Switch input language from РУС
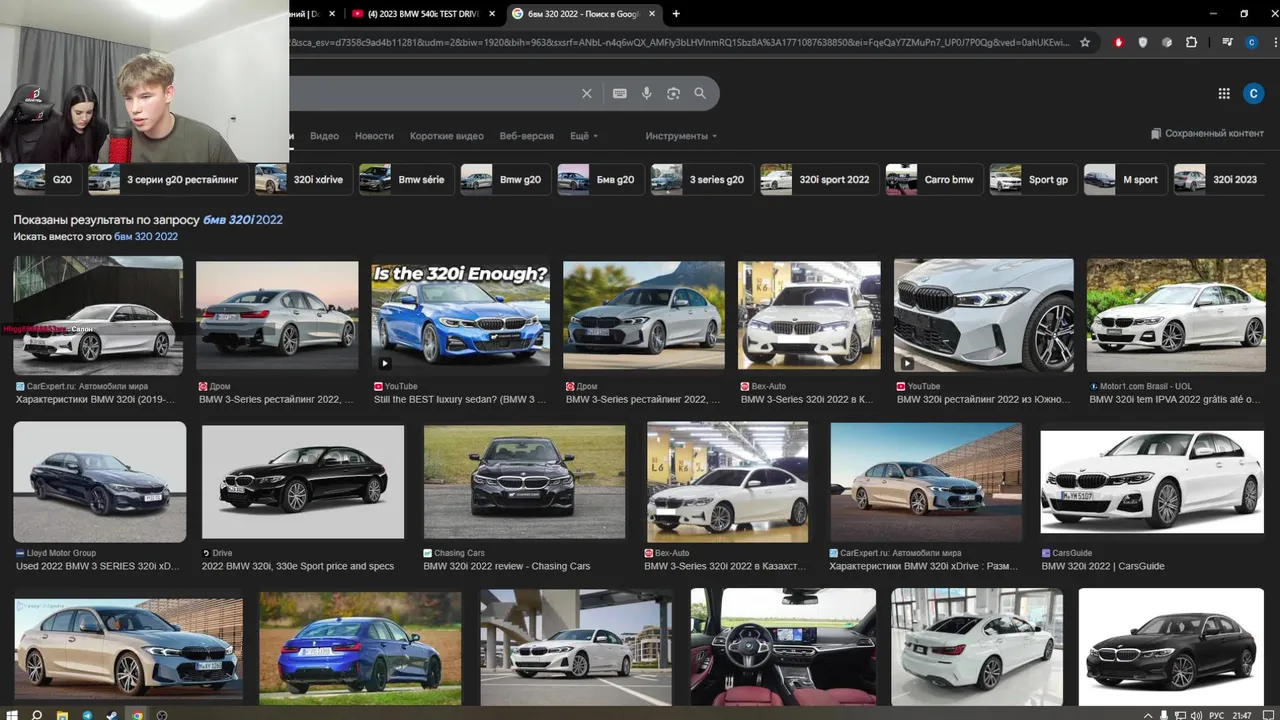The width and height of the screenshot is (1280, 720). coord(1216,715)
